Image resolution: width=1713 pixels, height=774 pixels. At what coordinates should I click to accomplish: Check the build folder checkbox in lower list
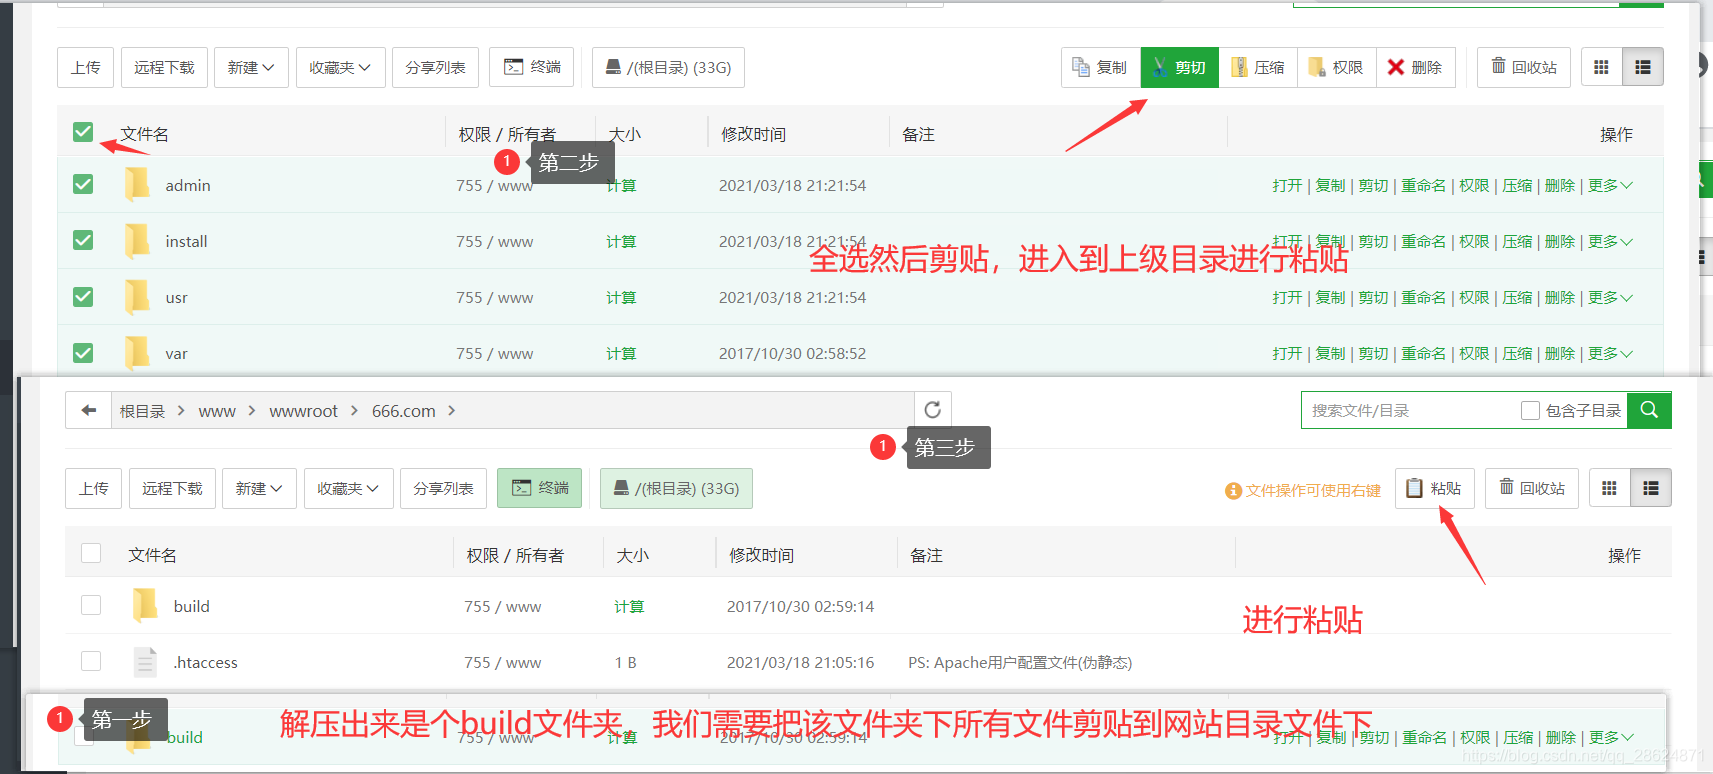point(91,605)
